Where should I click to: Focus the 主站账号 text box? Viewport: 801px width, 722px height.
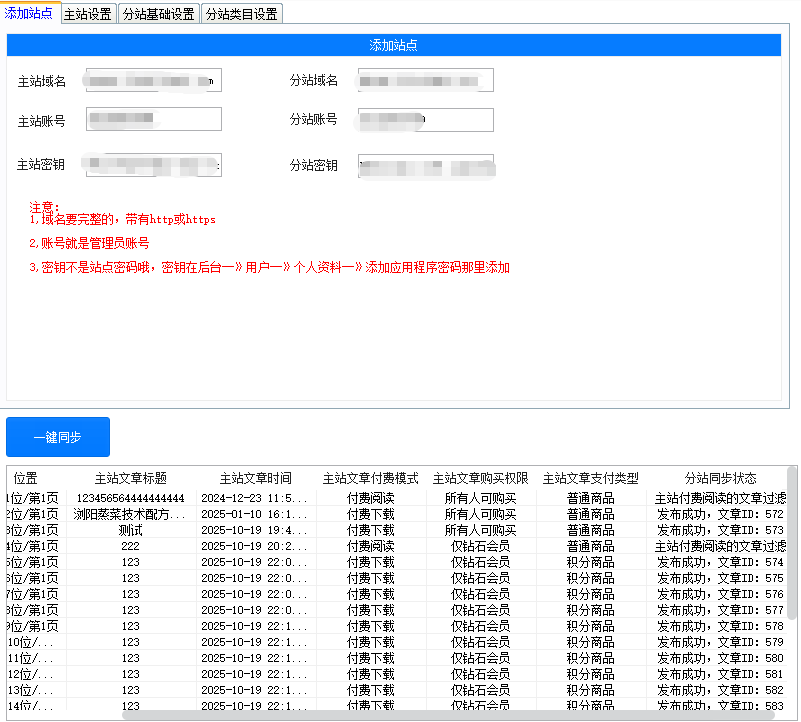(x=153, y=120)
